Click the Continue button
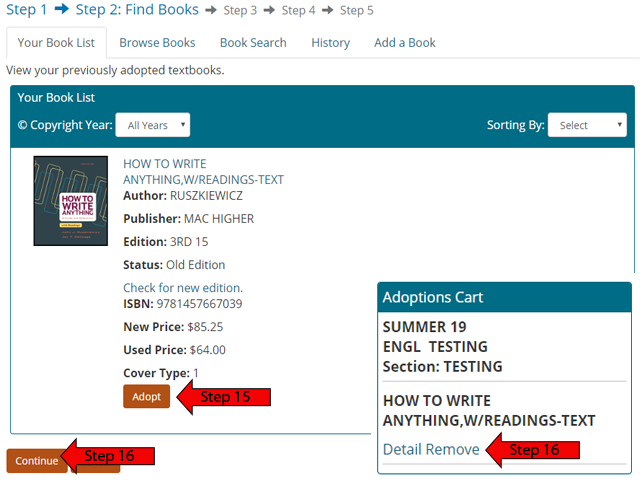640x484 pixels. [x=36, y=461]
